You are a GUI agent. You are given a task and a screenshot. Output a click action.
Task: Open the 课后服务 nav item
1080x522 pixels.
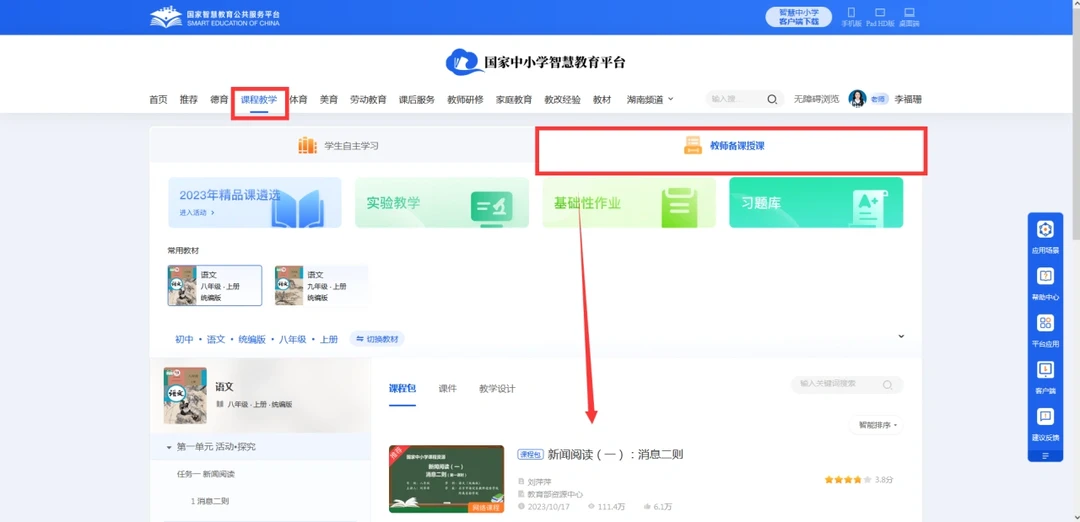tap(417, 99)
